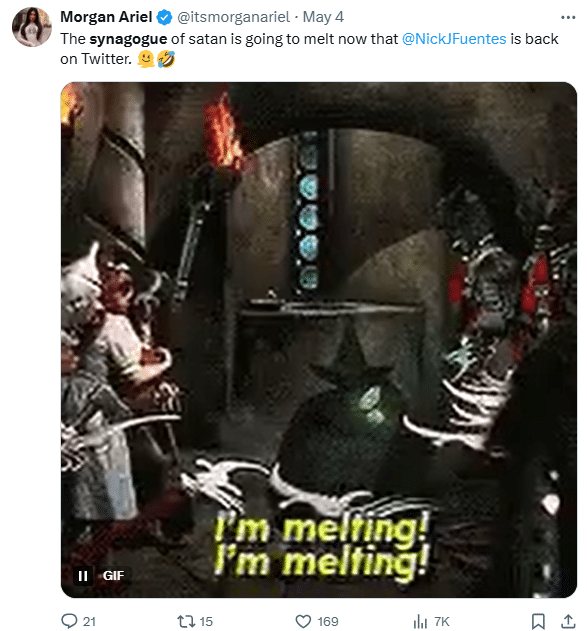Open the three-dot more options menu
This screenshot has width=587, height=631.
tap(568, 17)
